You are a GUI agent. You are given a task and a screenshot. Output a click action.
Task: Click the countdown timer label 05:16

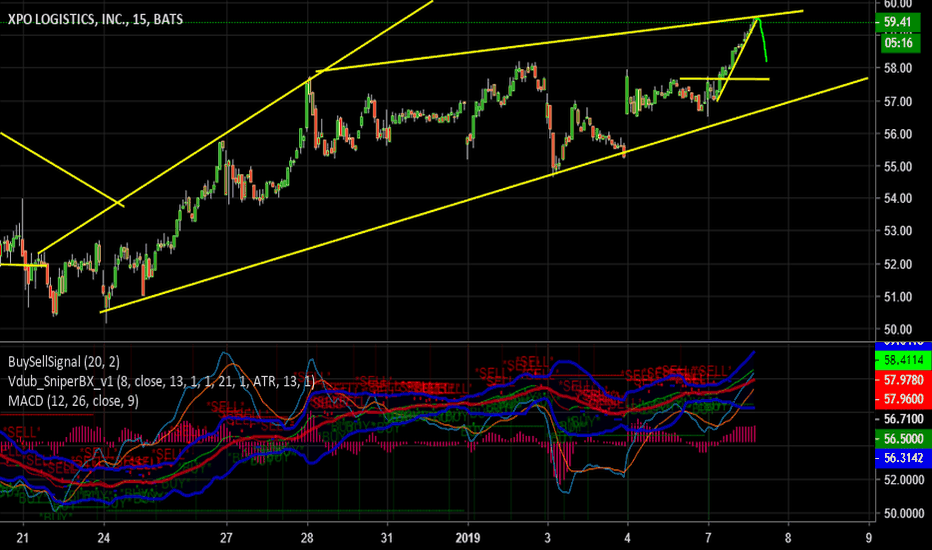tap(898, 43)
